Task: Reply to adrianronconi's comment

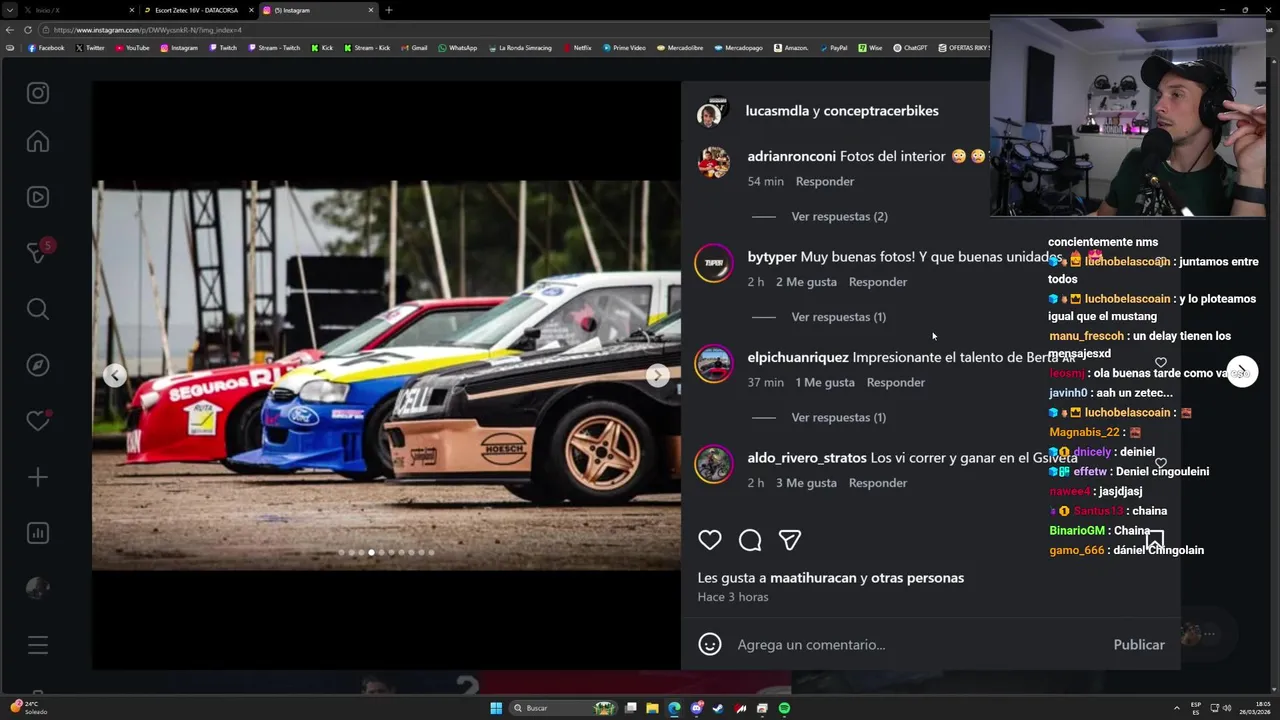Action: click(825, 181)
